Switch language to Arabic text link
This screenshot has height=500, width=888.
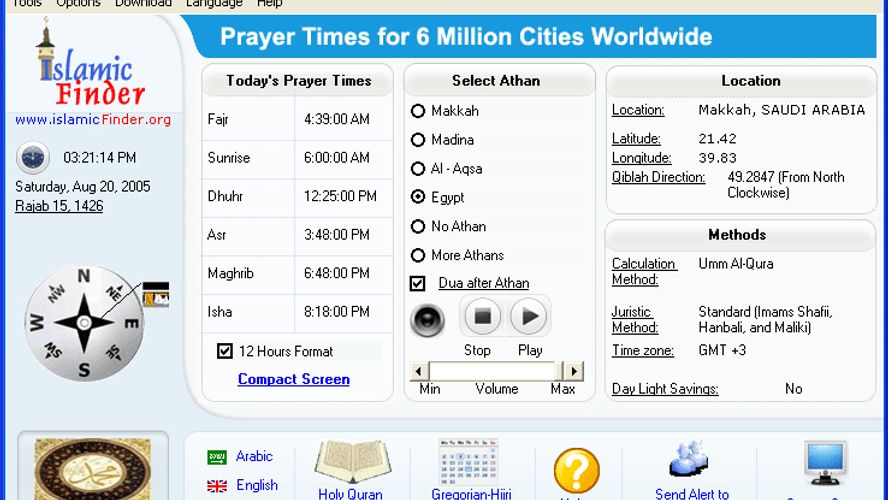point(254,456)
